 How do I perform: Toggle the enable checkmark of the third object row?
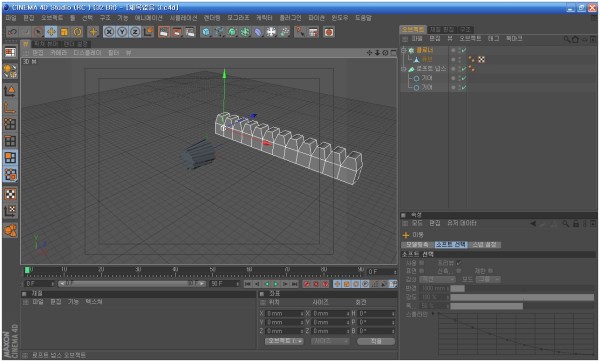coord(464,69)
